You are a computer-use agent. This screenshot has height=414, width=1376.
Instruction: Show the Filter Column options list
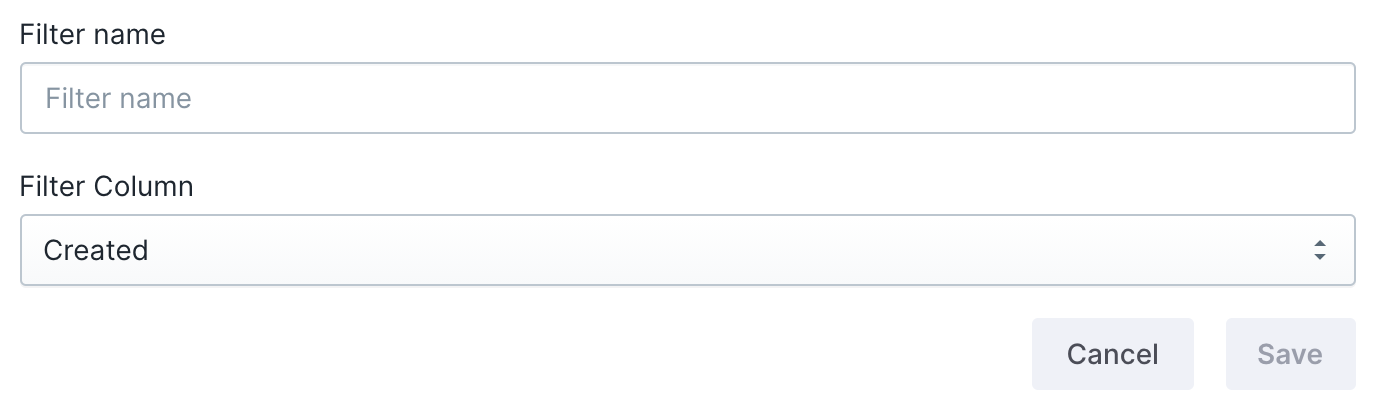(x=687, y=250)
